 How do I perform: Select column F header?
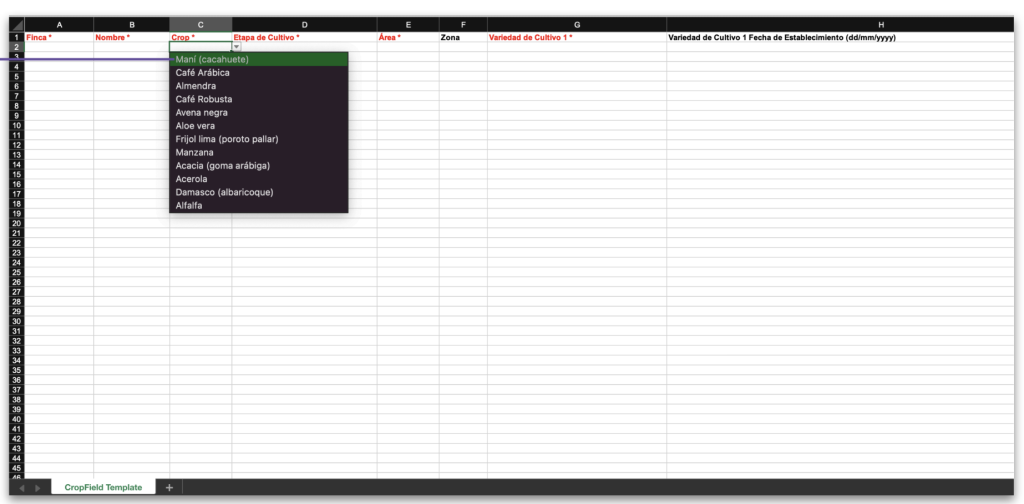point(463,25)
